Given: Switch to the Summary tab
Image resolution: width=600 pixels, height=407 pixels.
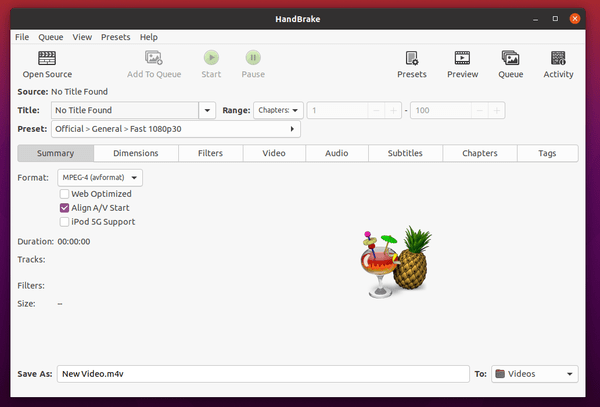Looking at the screenshot, I should (55, 153).
